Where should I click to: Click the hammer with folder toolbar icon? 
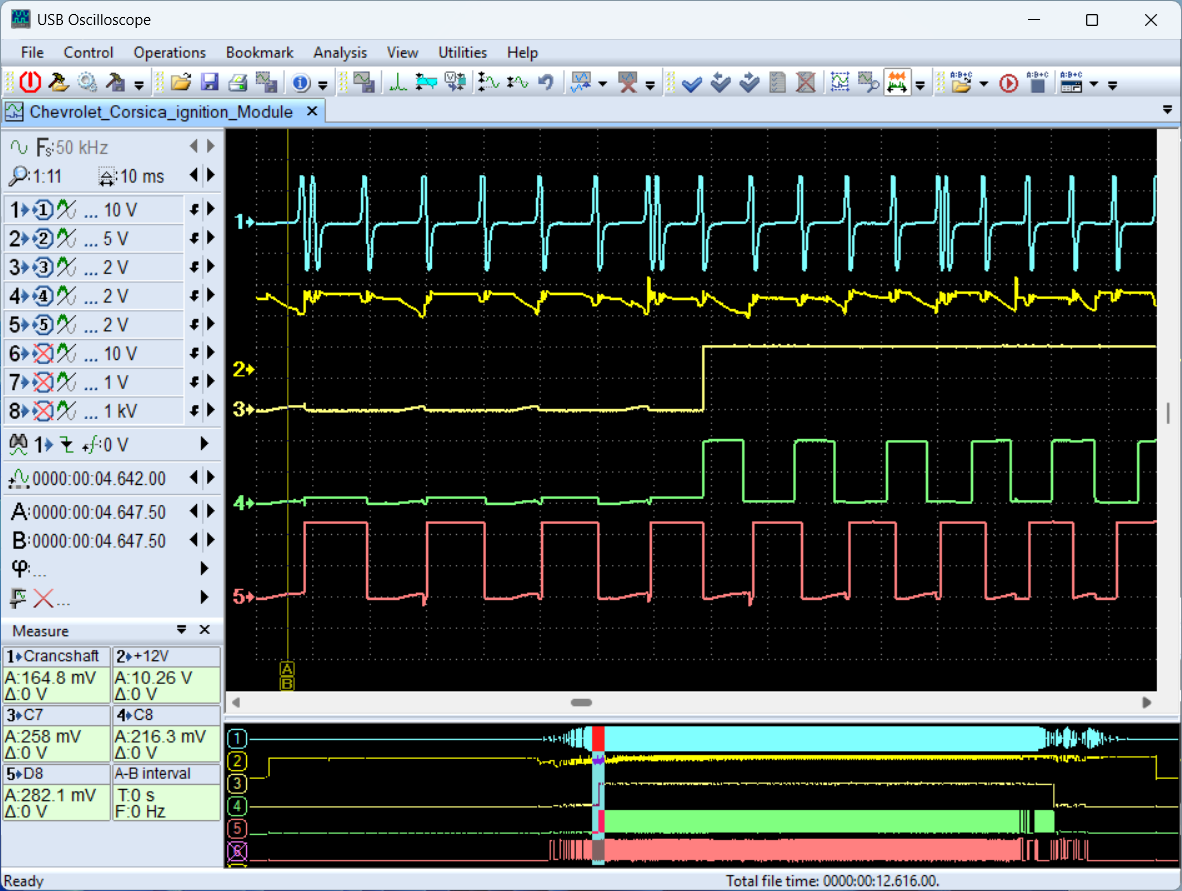(x=58, y=82)
